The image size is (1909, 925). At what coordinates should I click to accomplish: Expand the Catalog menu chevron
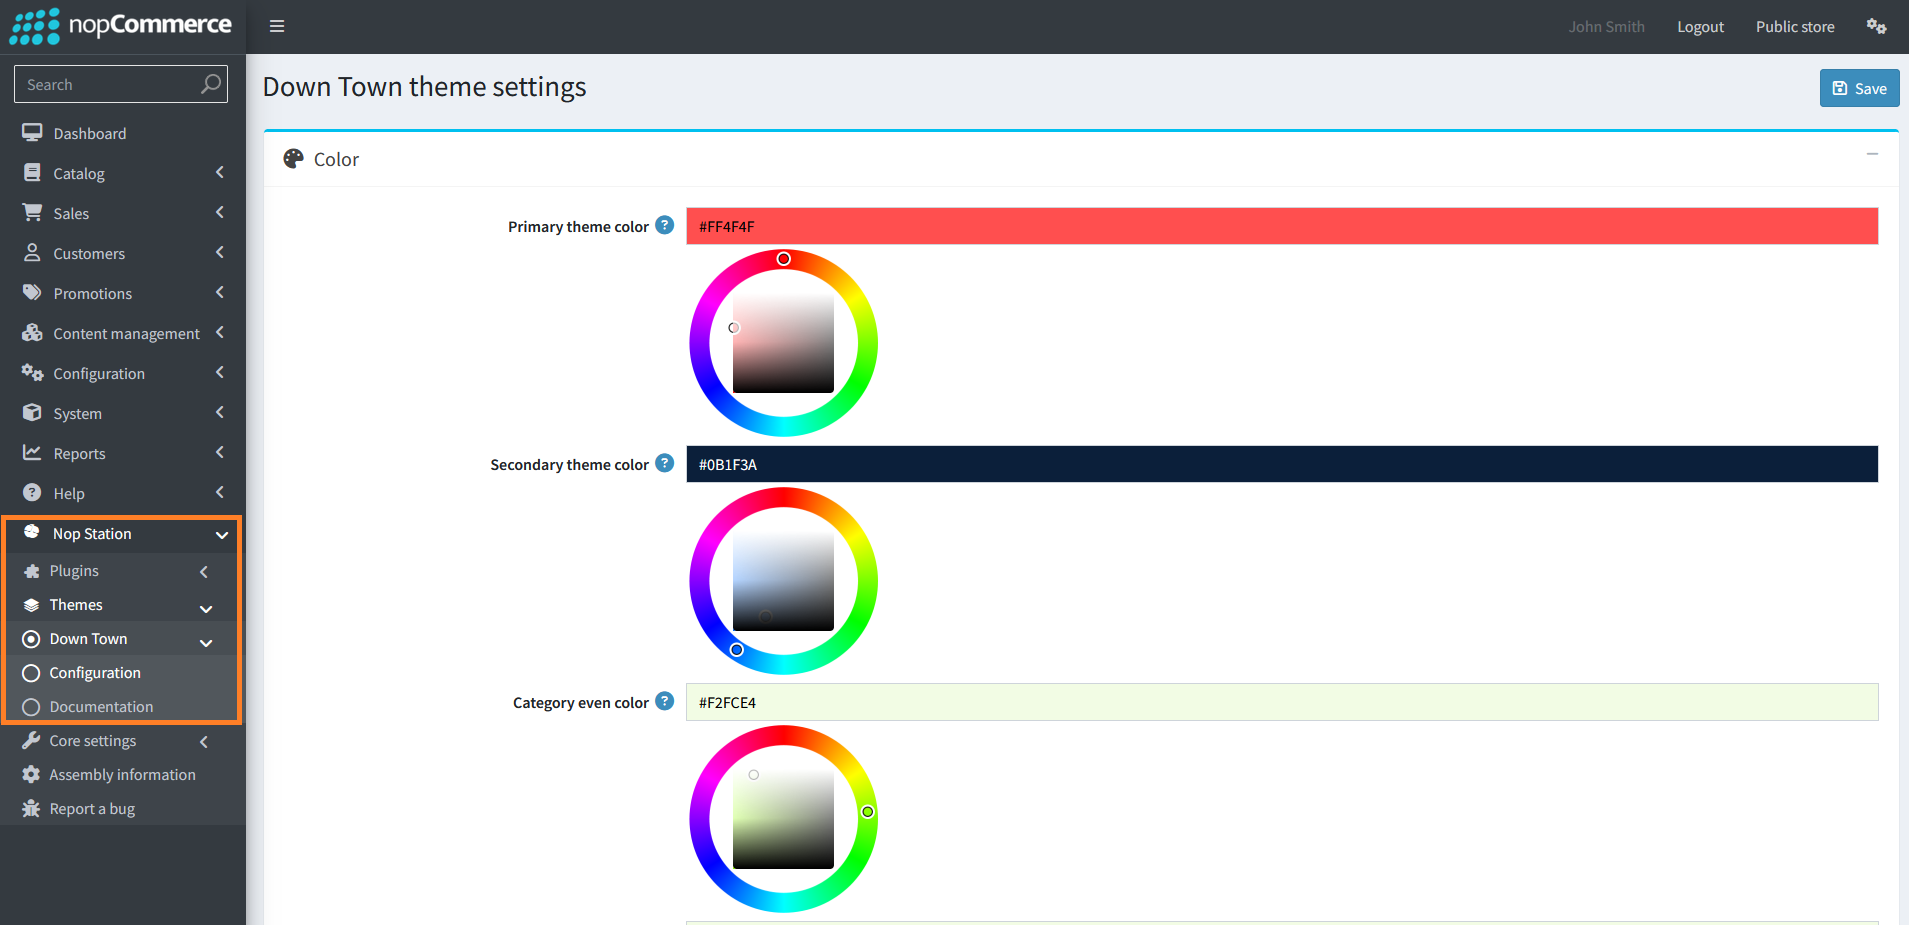point(220,172)
